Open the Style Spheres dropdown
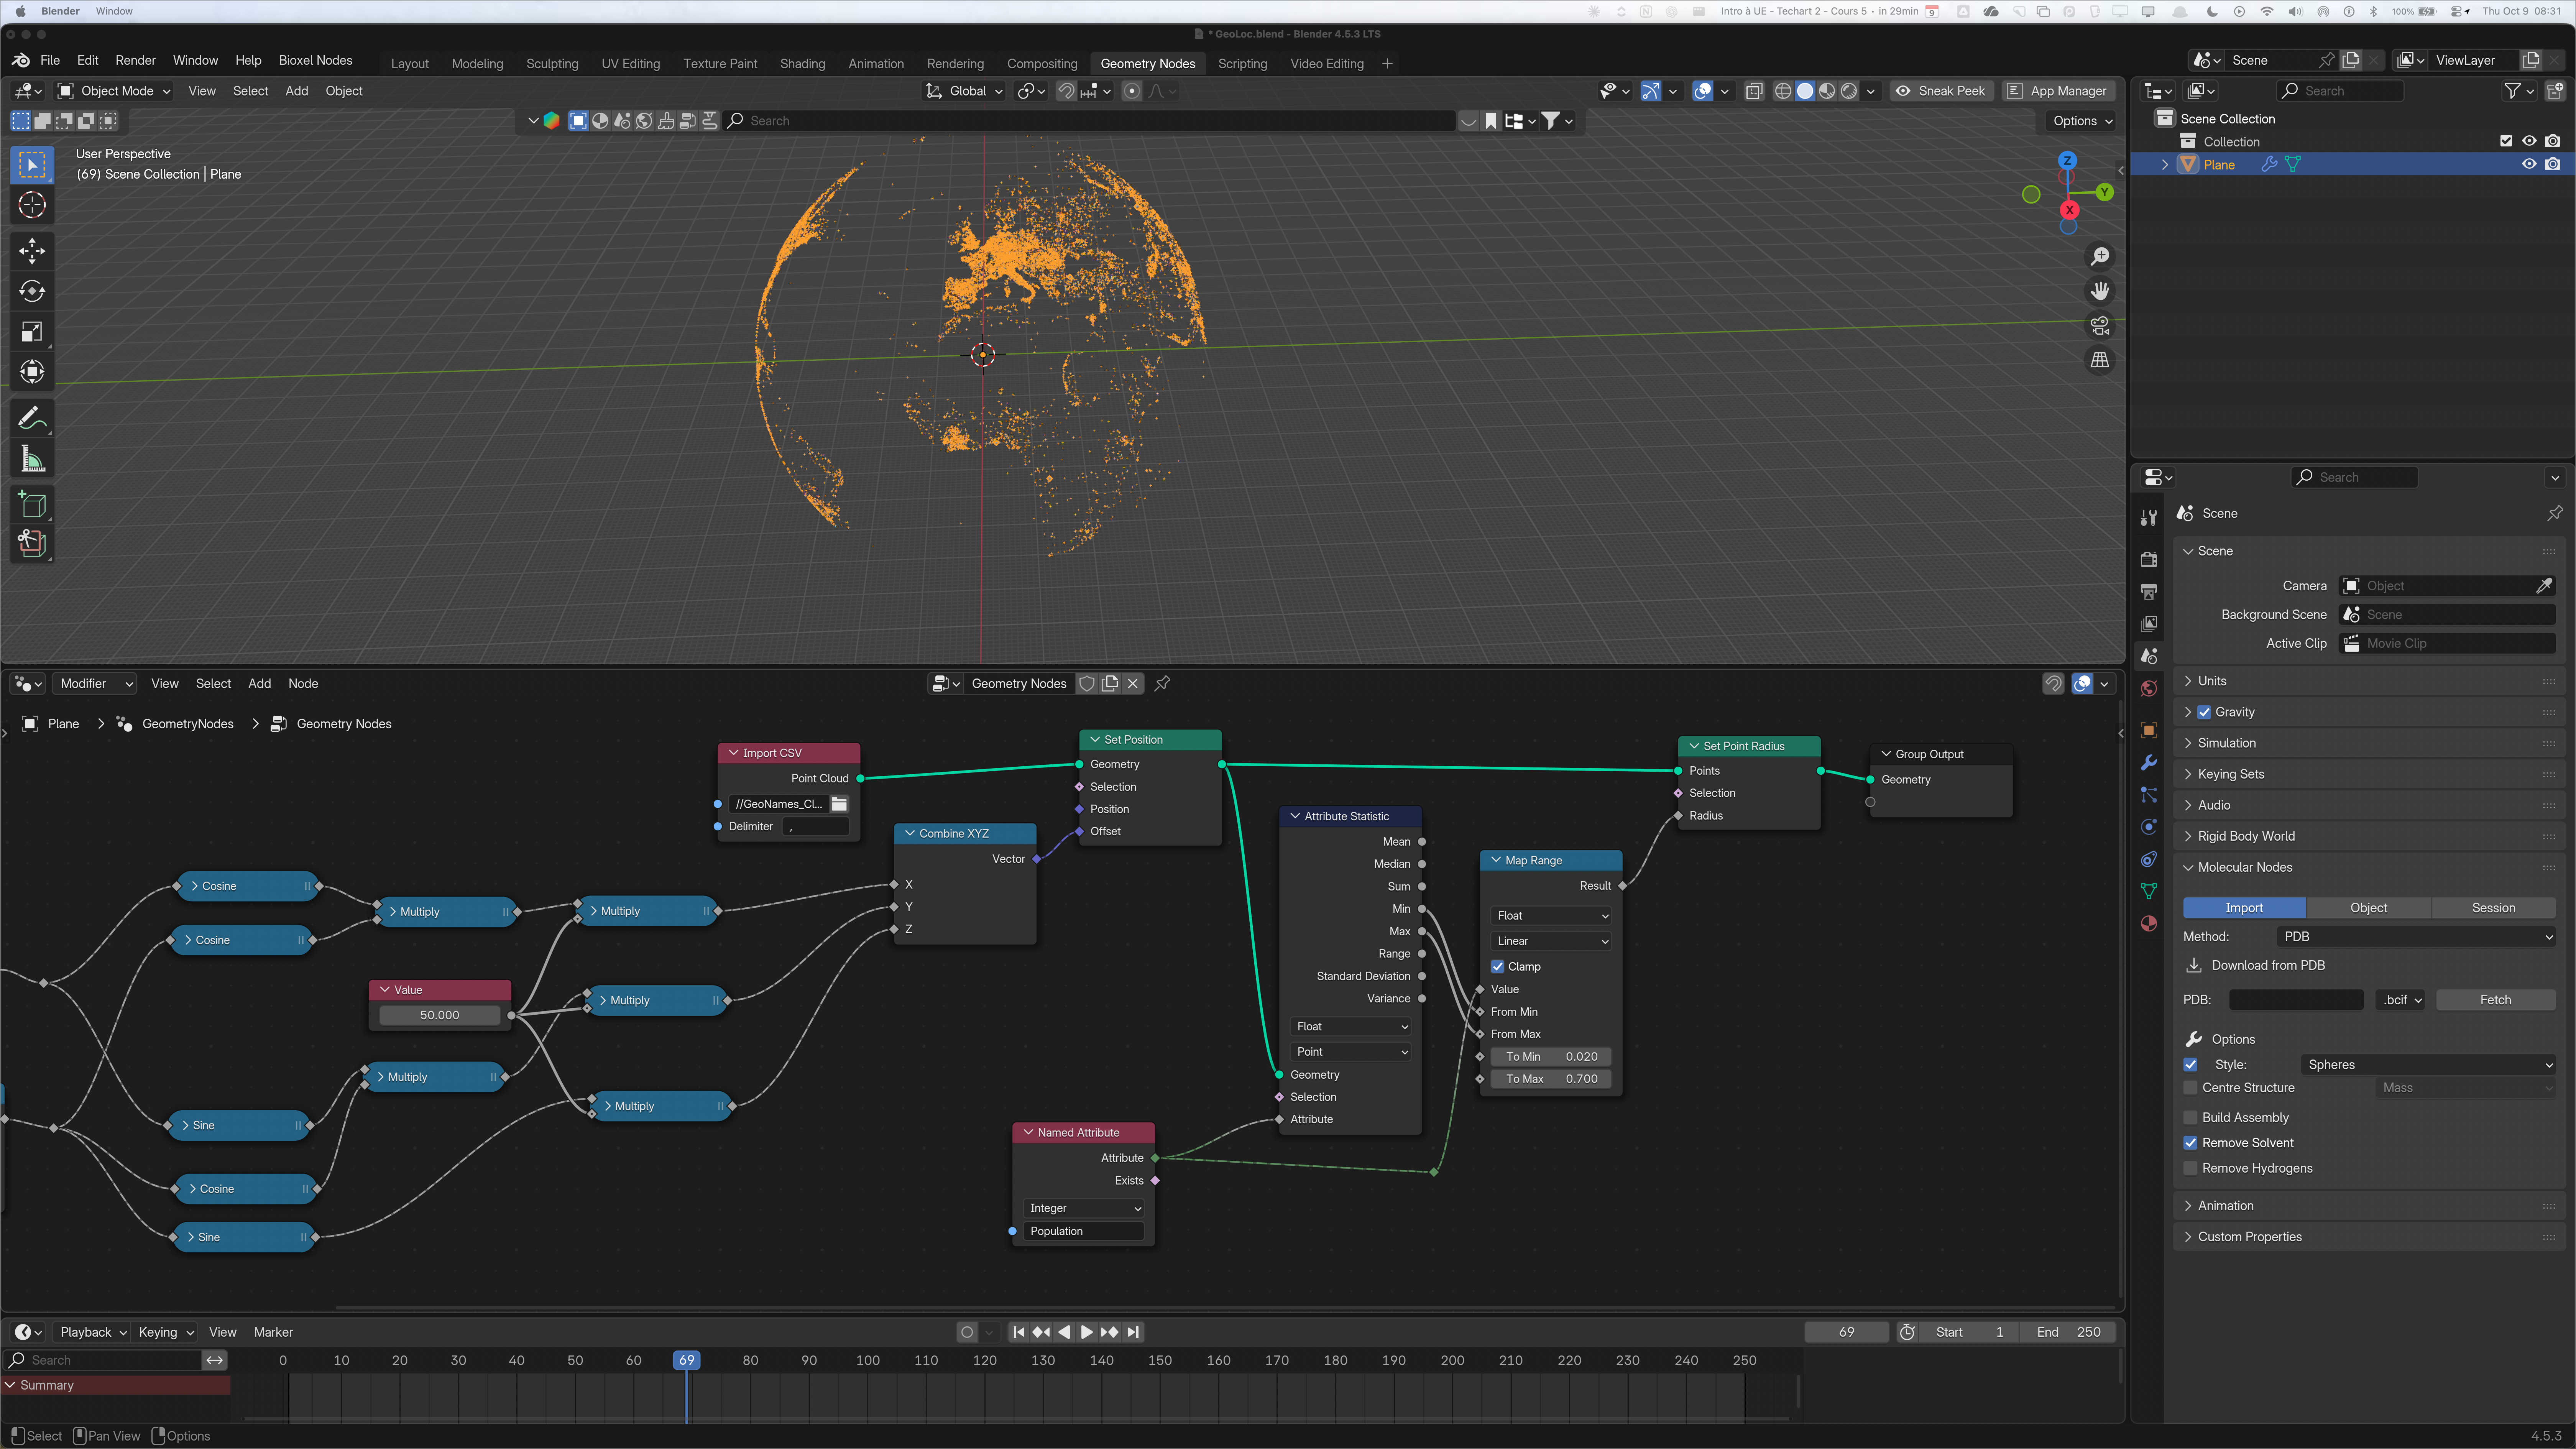Screen dimensions: 2576x1449 (x=2428, y=1065)
